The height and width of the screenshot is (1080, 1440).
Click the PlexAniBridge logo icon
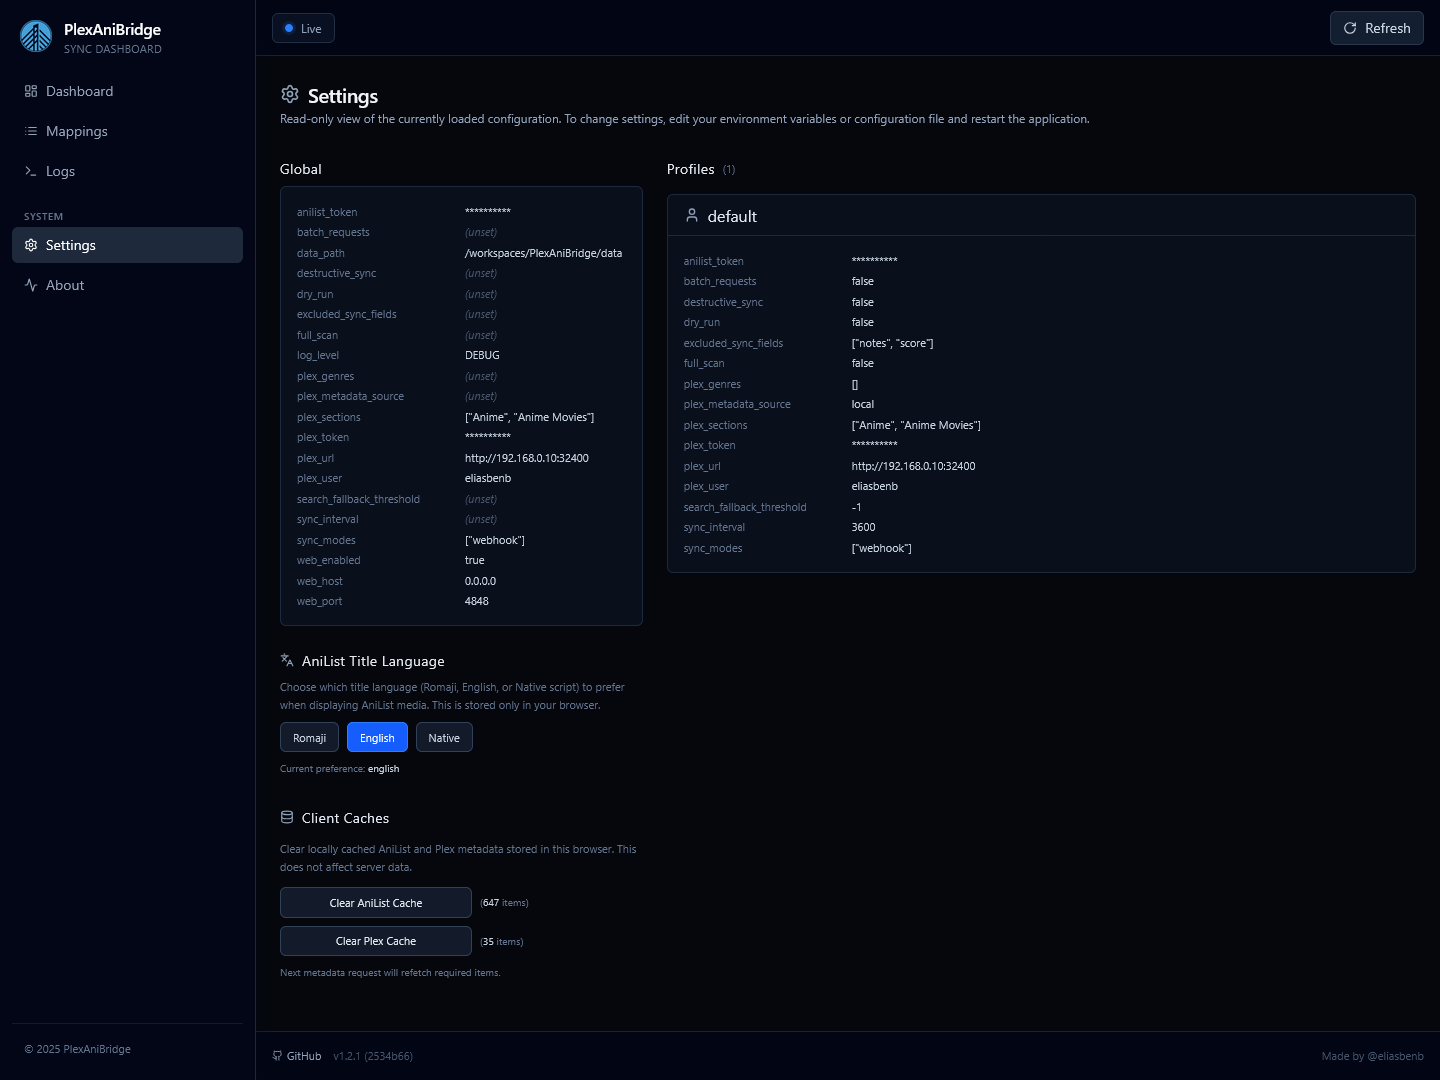36,37
